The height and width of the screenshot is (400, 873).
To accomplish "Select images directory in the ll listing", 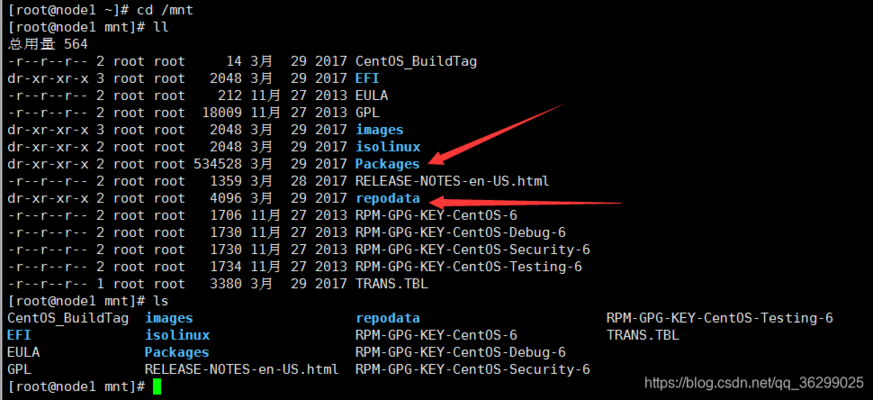I will click(379, 129).
